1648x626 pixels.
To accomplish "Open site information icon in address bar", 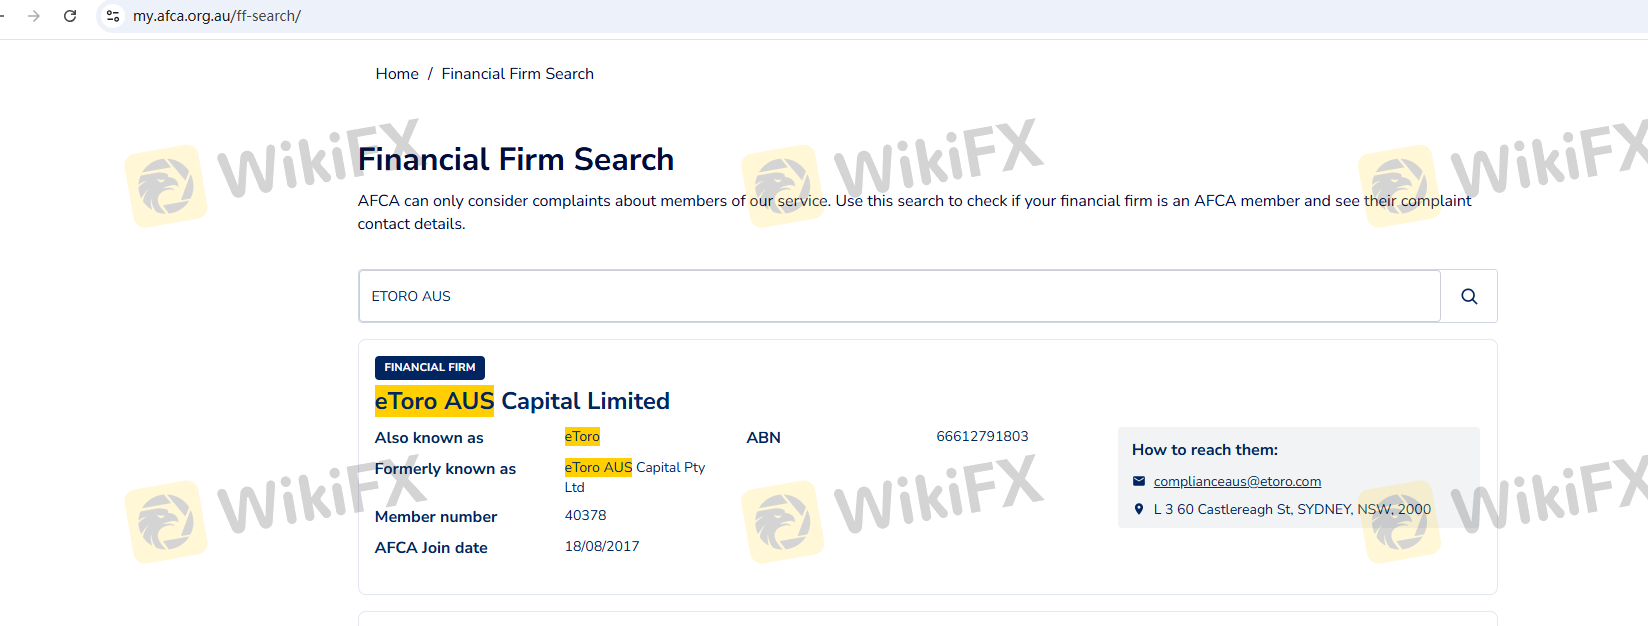I will (113, 16).
